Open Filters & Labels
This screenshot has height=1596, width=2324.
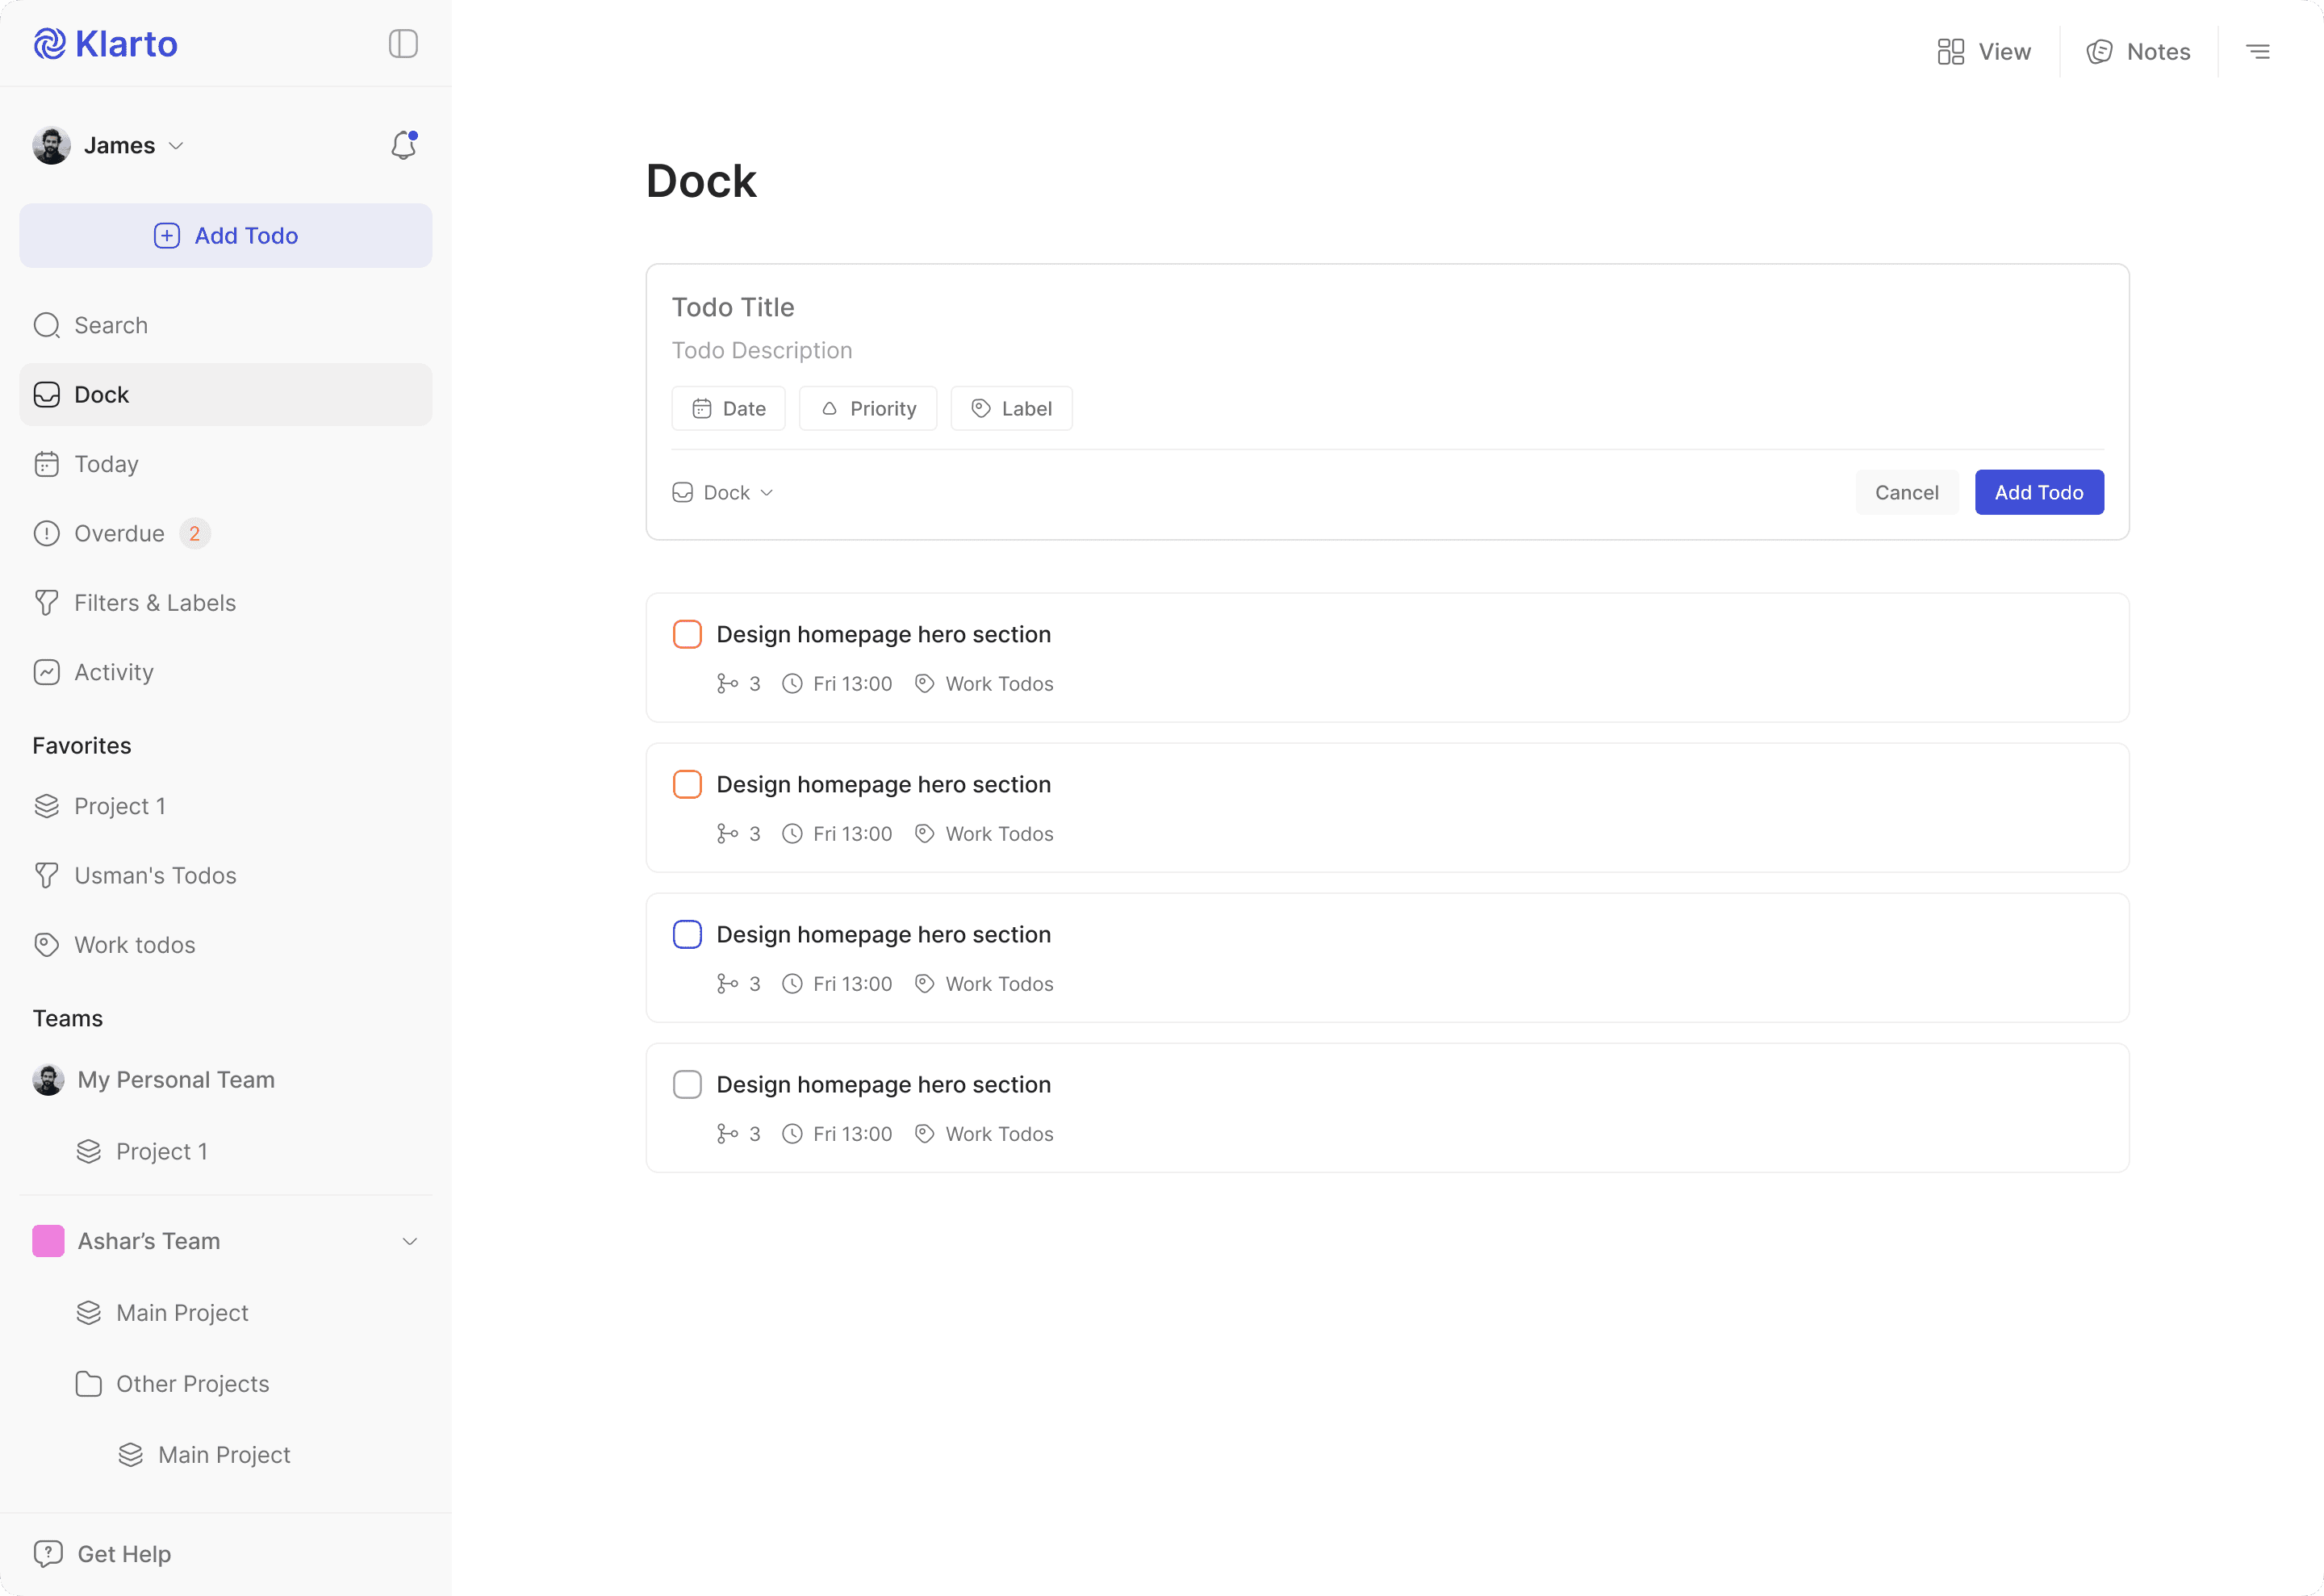pos(154,602)
